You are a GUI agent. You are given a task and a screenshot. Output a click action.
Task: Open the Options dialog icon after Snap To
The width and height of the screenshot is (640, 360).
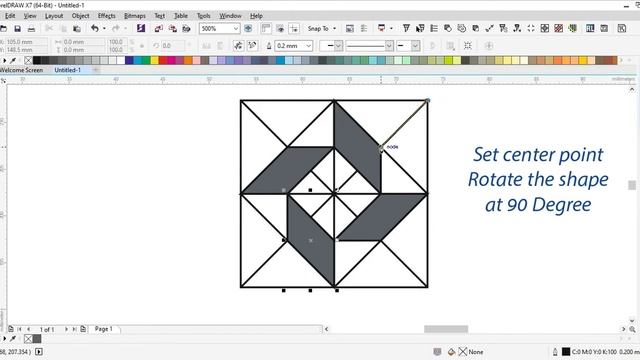349,28
